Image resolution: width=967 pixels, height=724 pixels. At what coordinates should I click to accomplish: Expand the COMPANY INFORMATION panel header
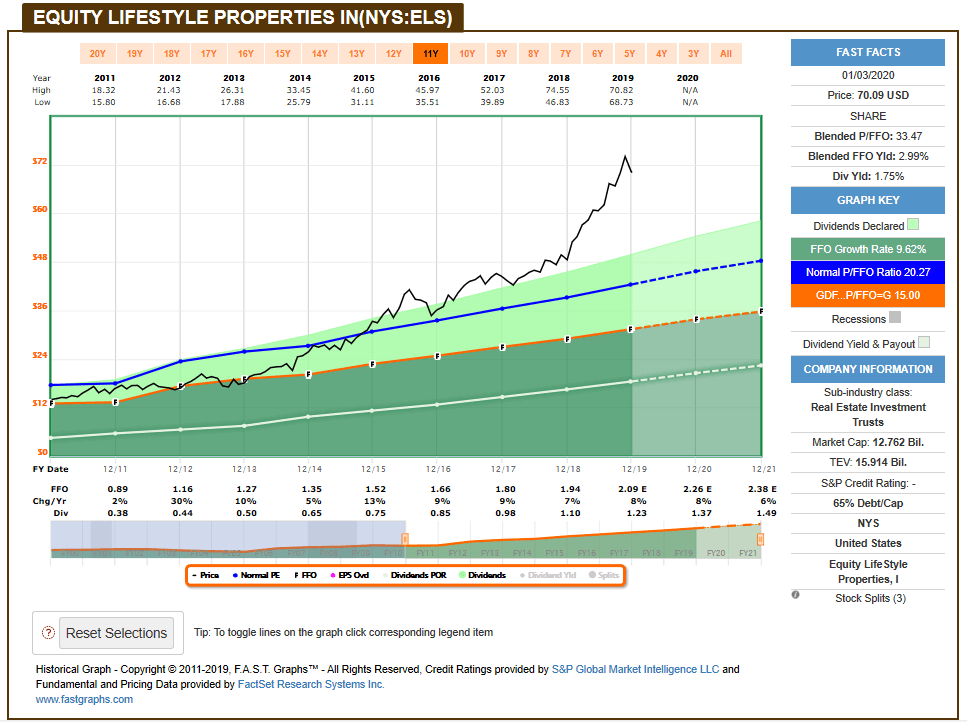[867, 369]
